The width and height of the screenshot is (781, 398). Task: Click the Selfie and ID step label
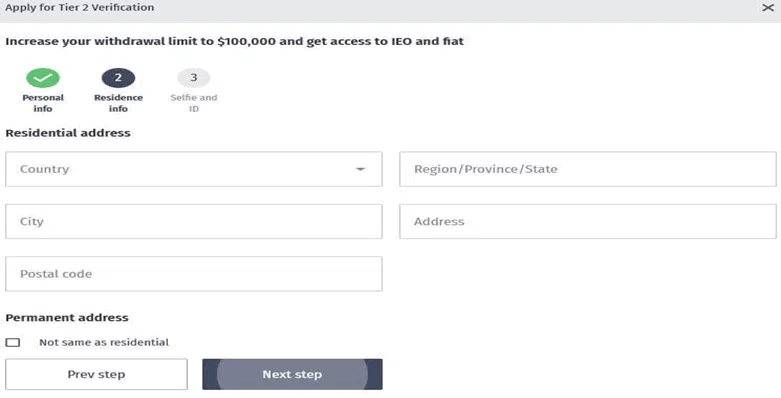point(194,103)
